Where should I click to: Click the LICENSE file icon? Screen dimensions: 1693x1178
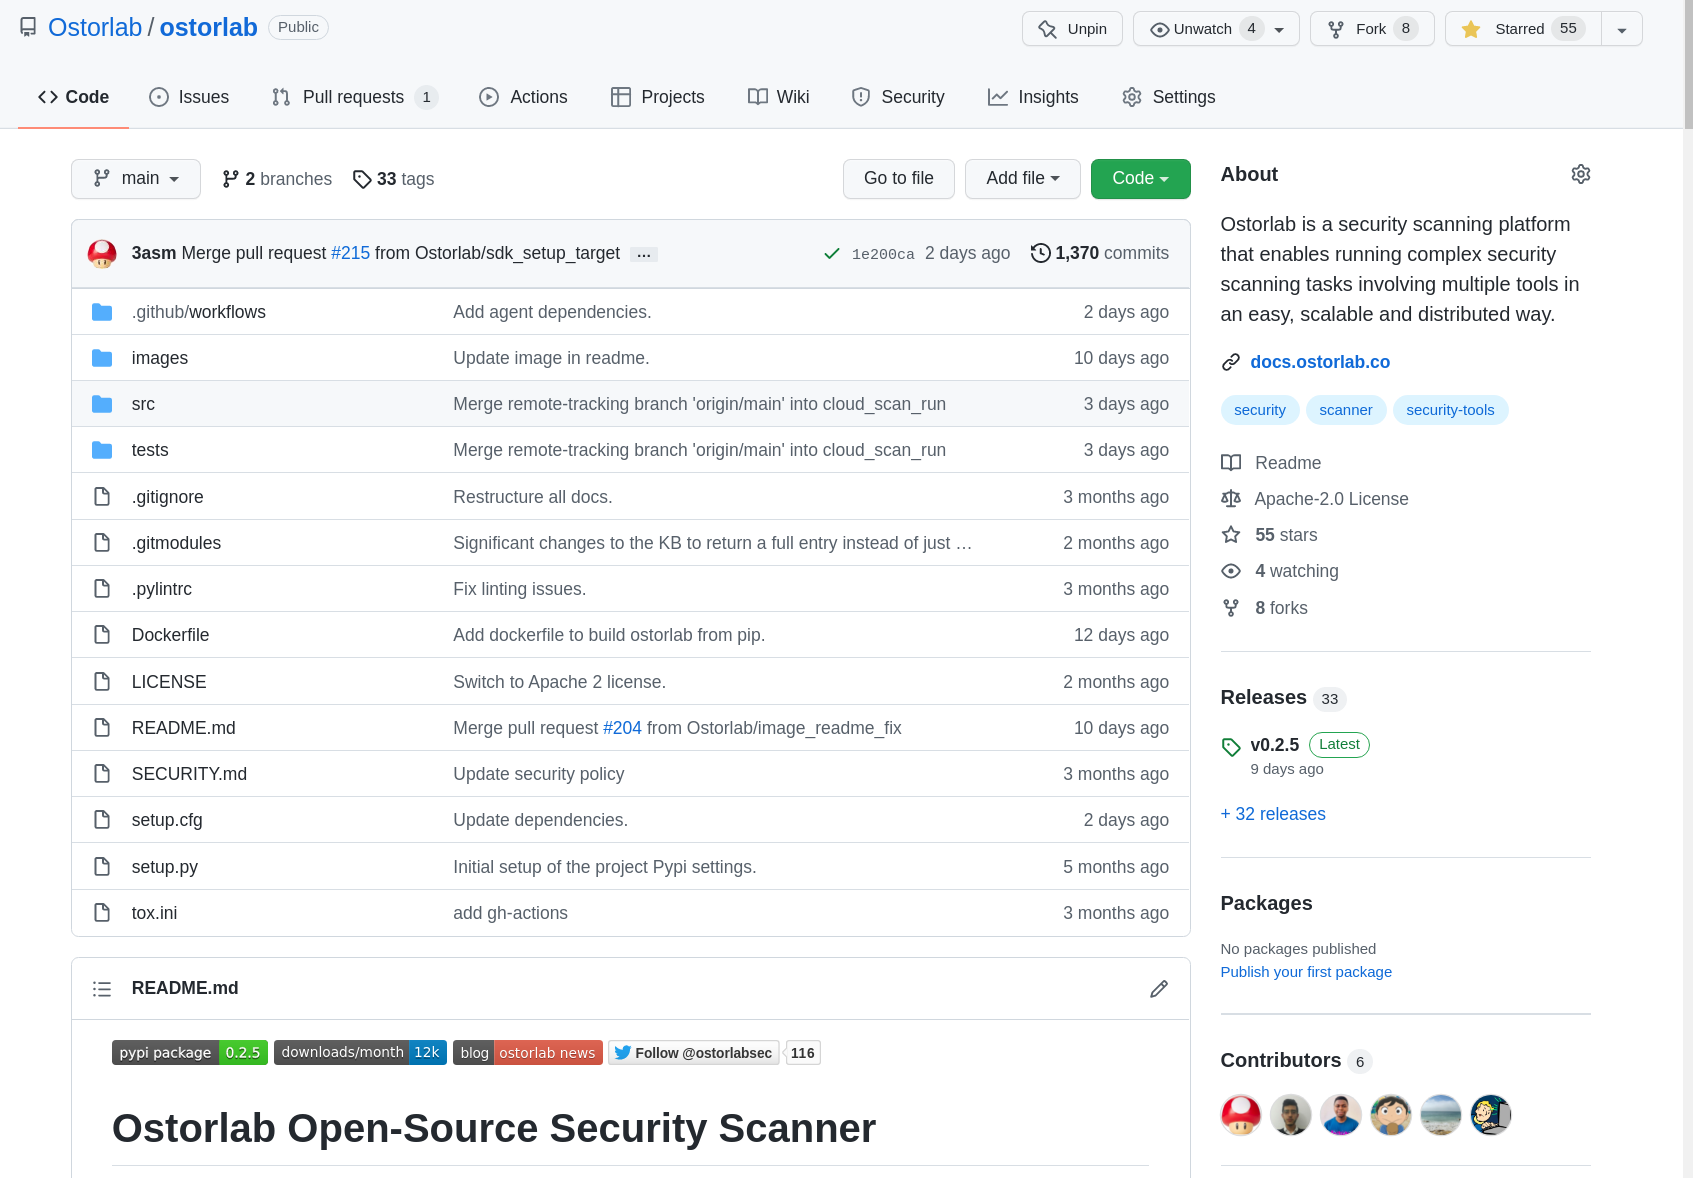coord(102,682)
